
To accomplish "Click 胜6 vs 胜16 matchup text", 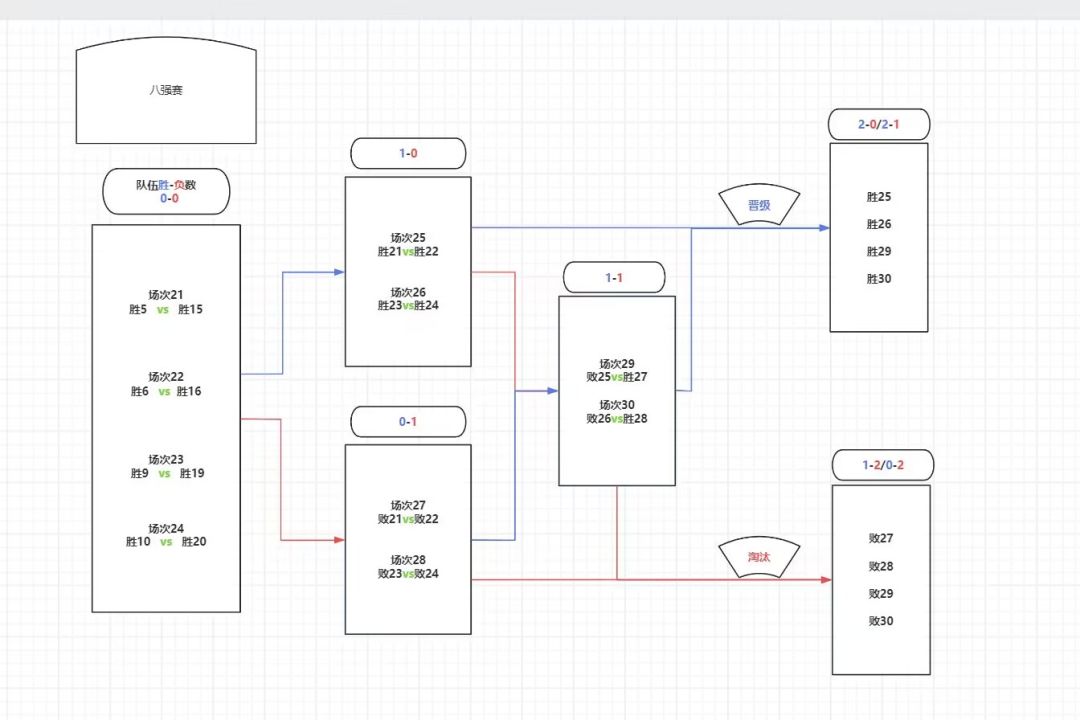I will [x=166, y=391].
